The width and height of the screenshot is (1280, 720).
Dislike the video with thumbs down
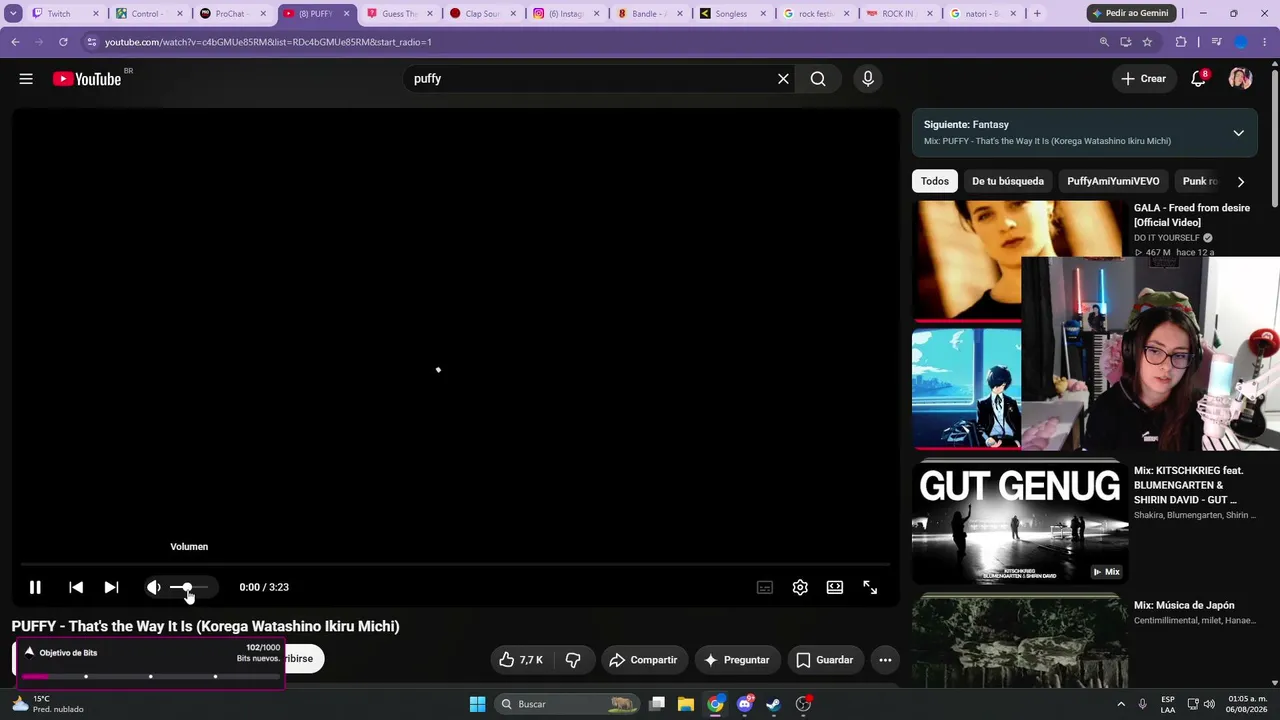coord(573,660)
